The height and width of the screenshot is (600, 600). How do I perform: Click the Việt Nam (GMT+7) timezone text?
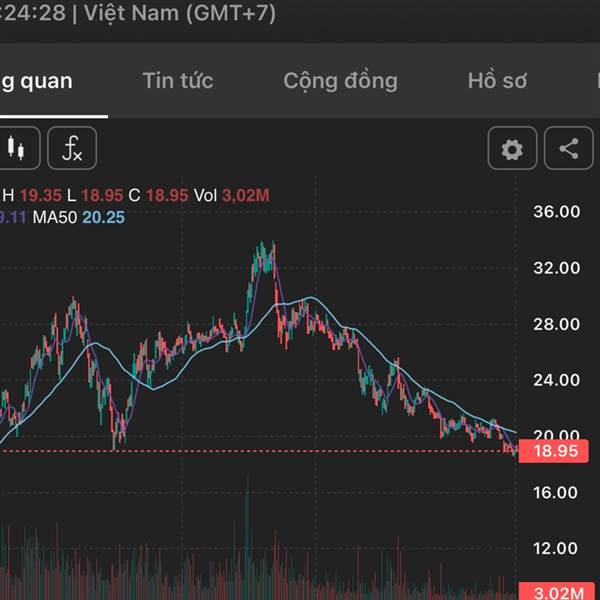[180, 13]
